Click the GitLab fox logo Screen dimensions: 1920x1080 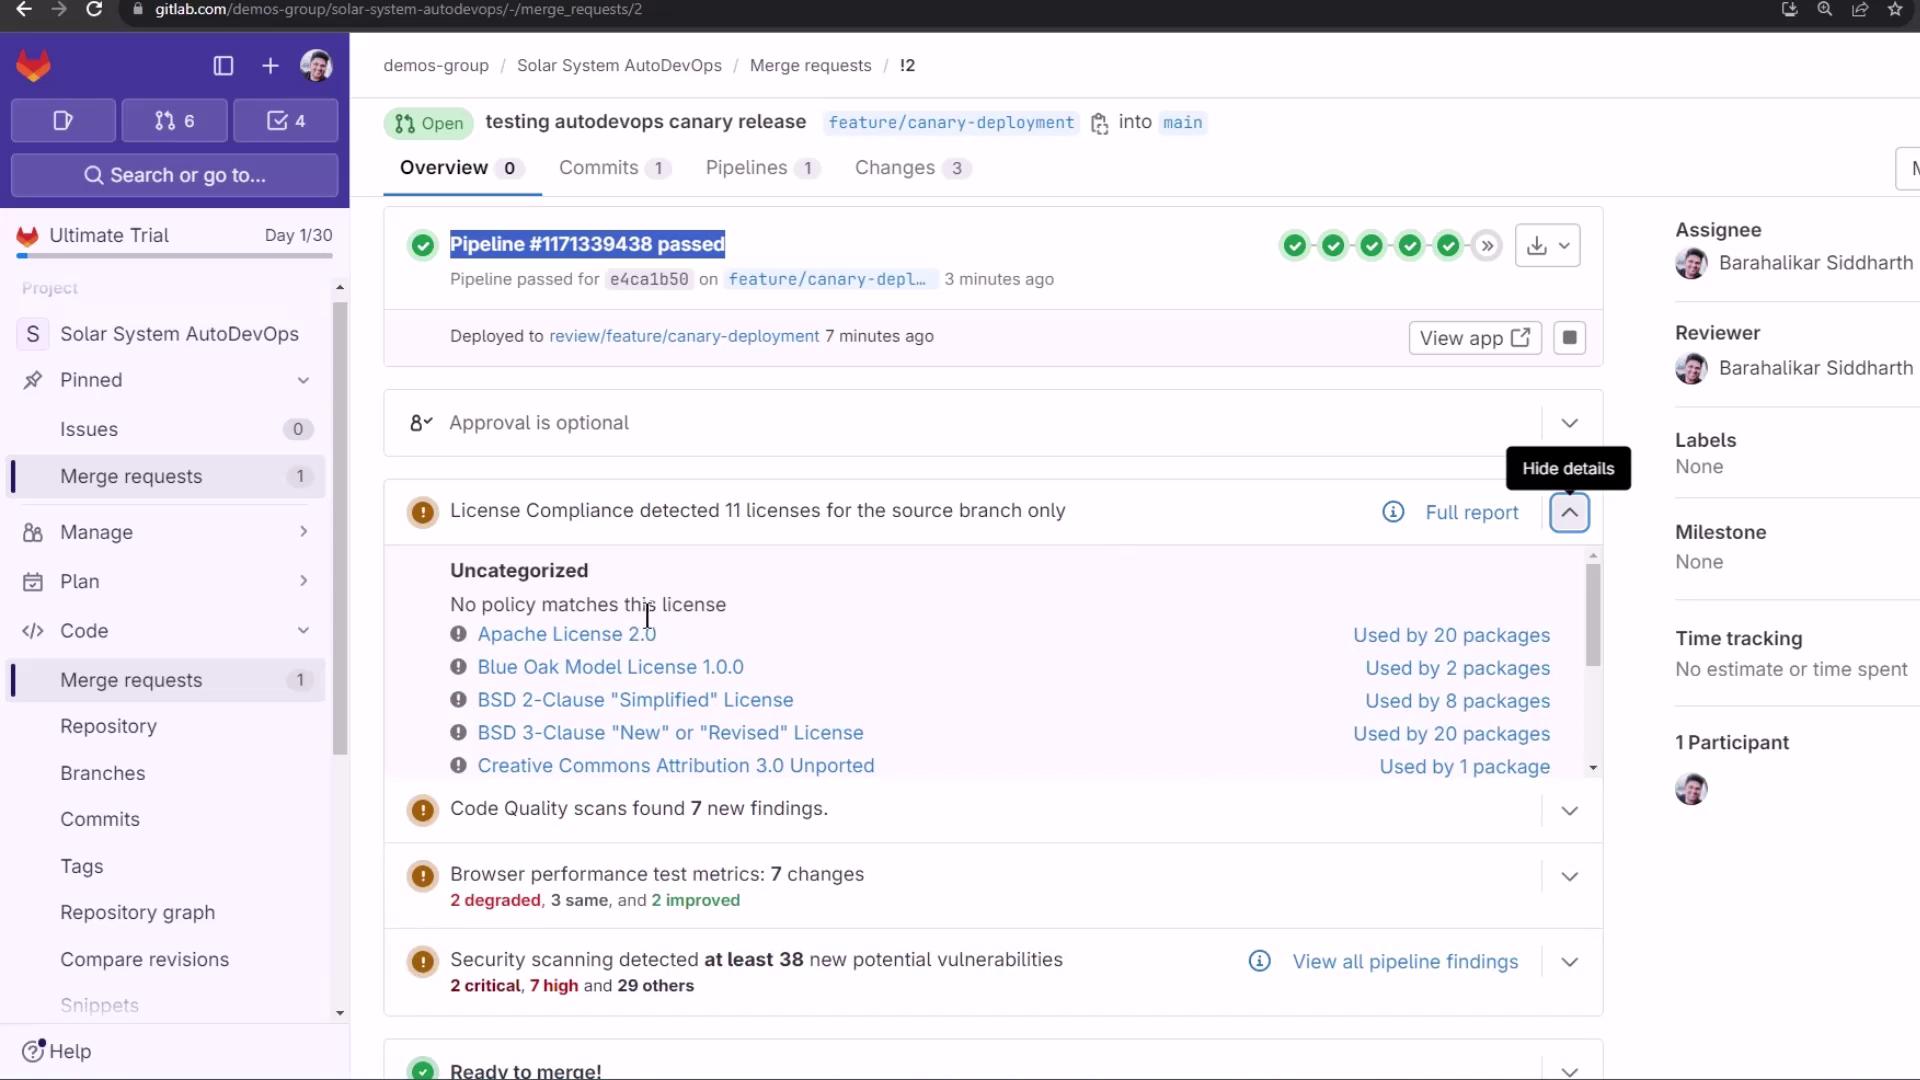click(x=33, y=66)
